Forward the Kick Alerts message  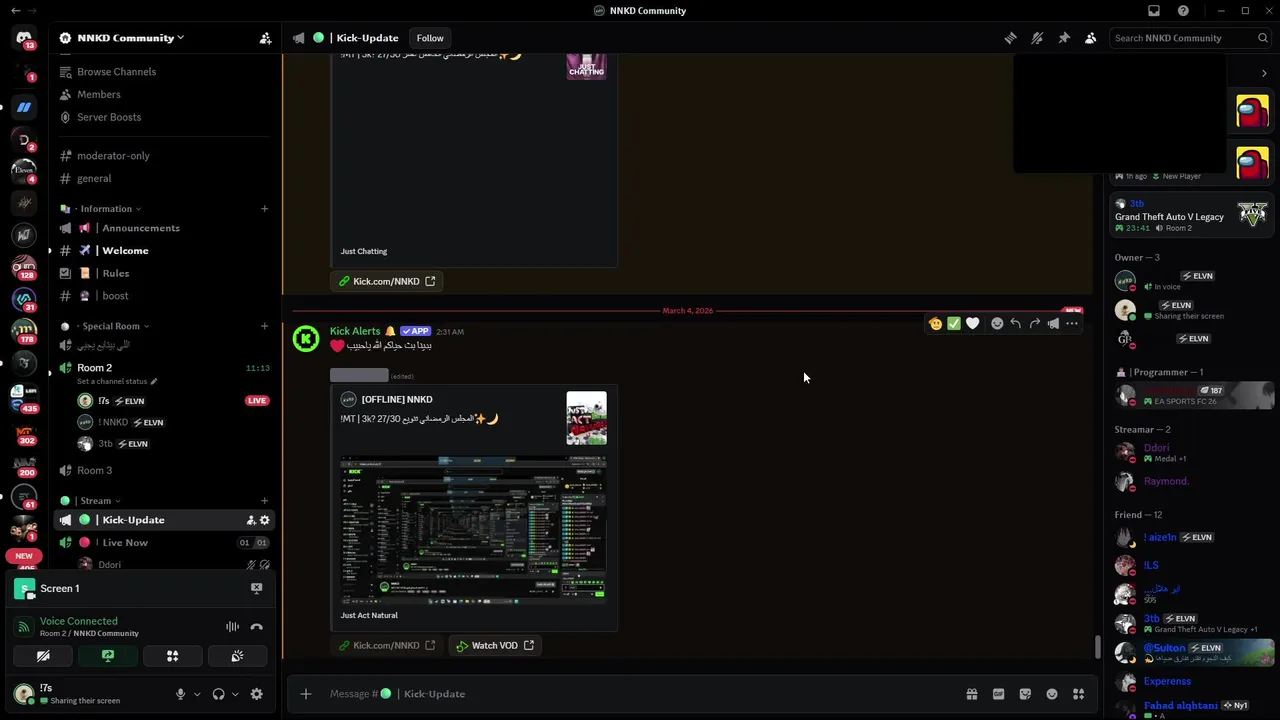pyautogui.click(x=1034, y=323)
